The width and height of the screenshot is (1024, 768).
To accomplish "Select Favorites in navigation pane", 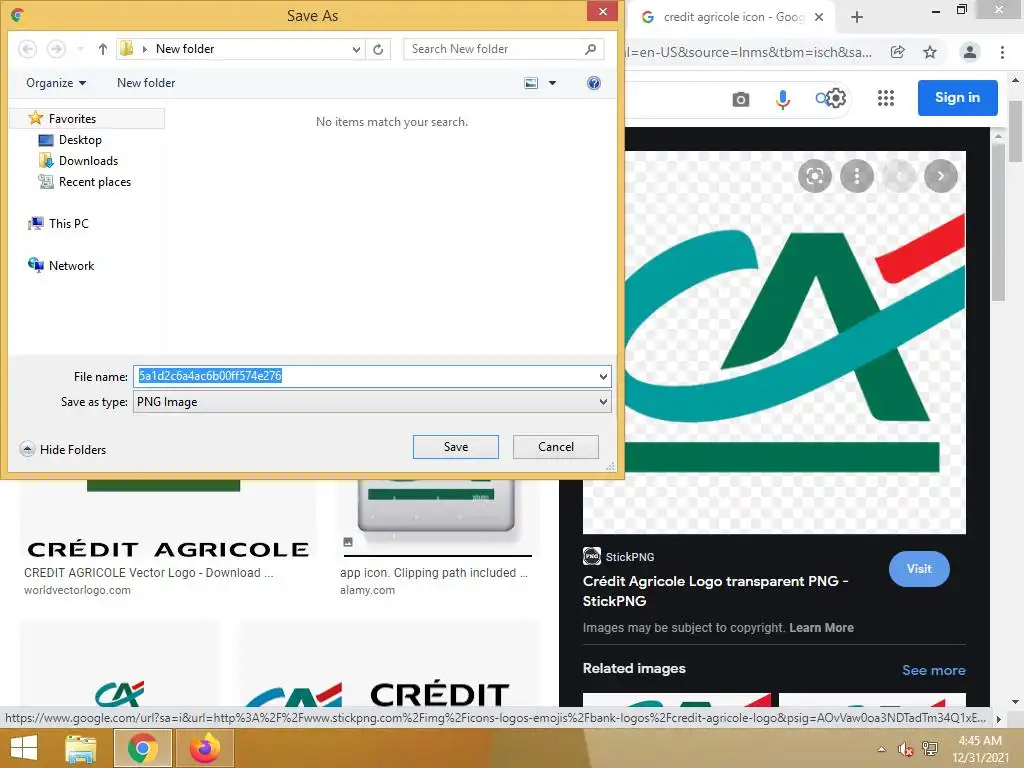I will point(88,119).
